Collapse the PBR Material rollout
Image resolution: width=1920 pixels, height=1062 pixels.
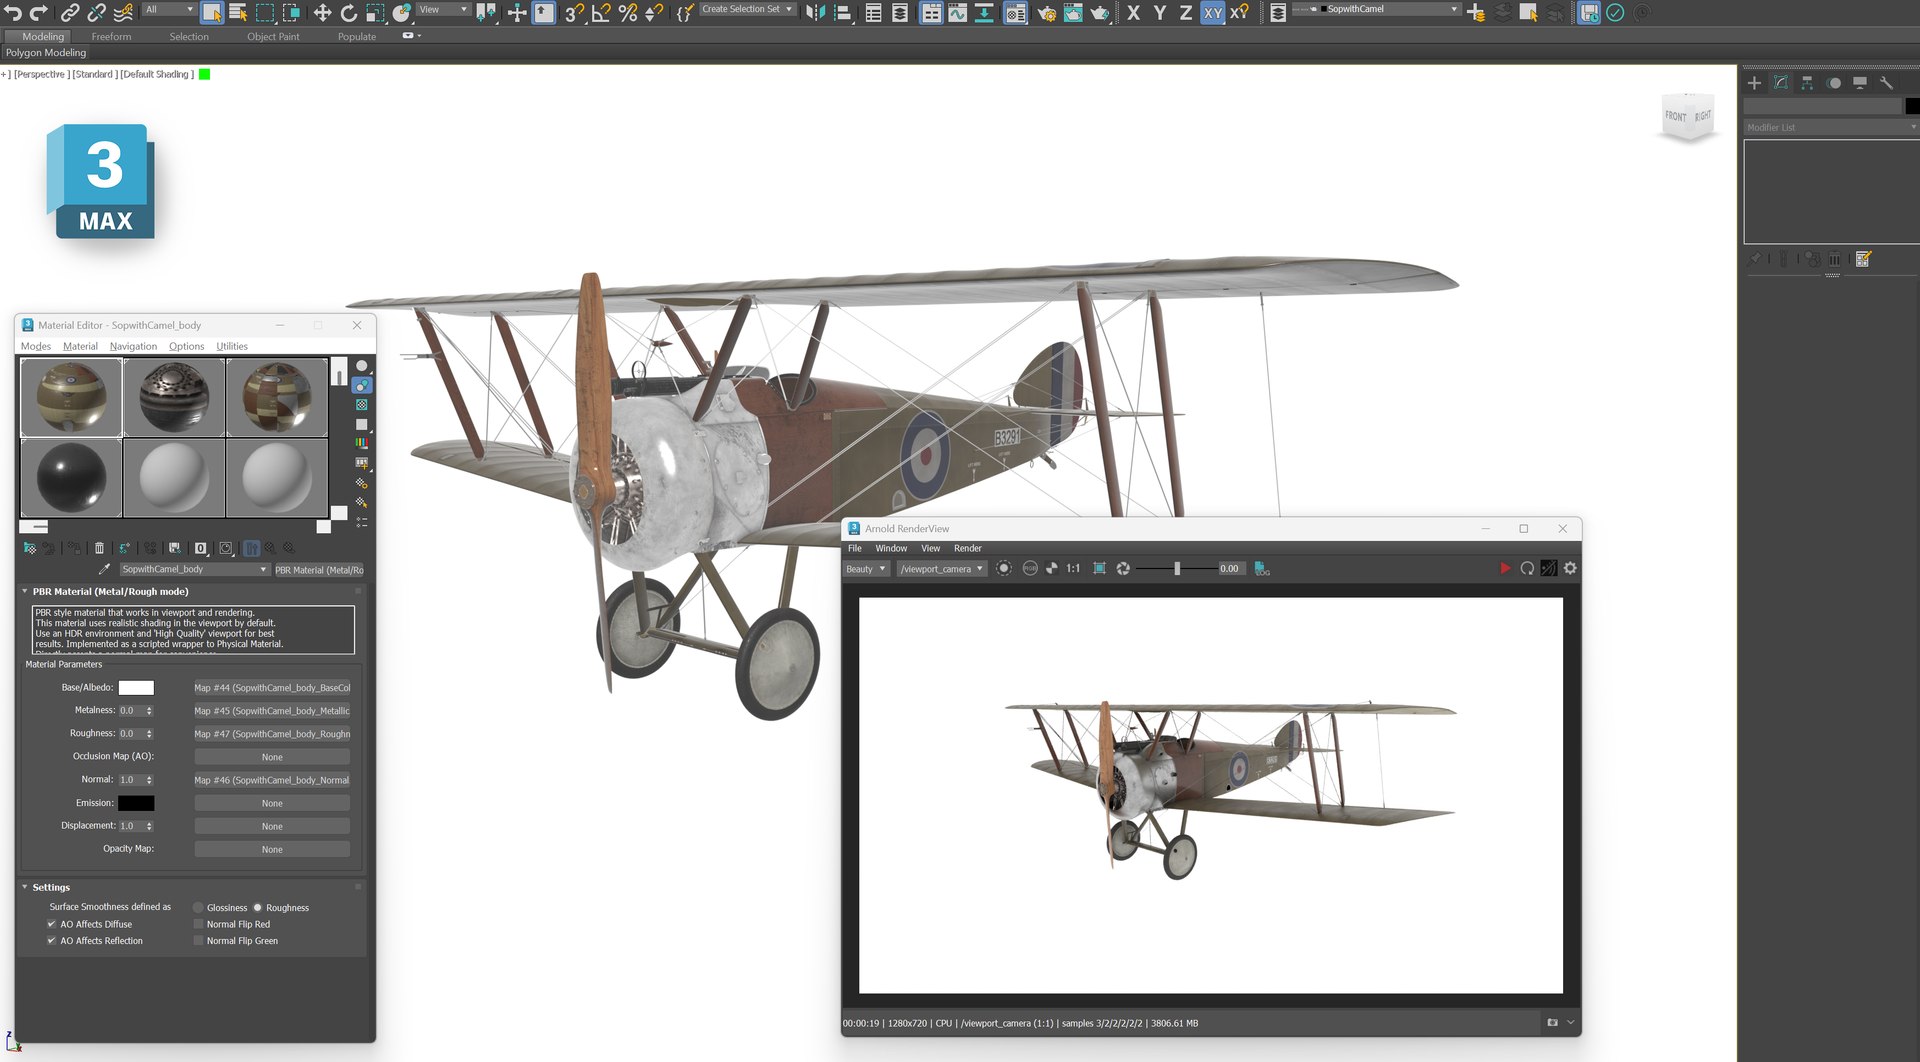25,591
